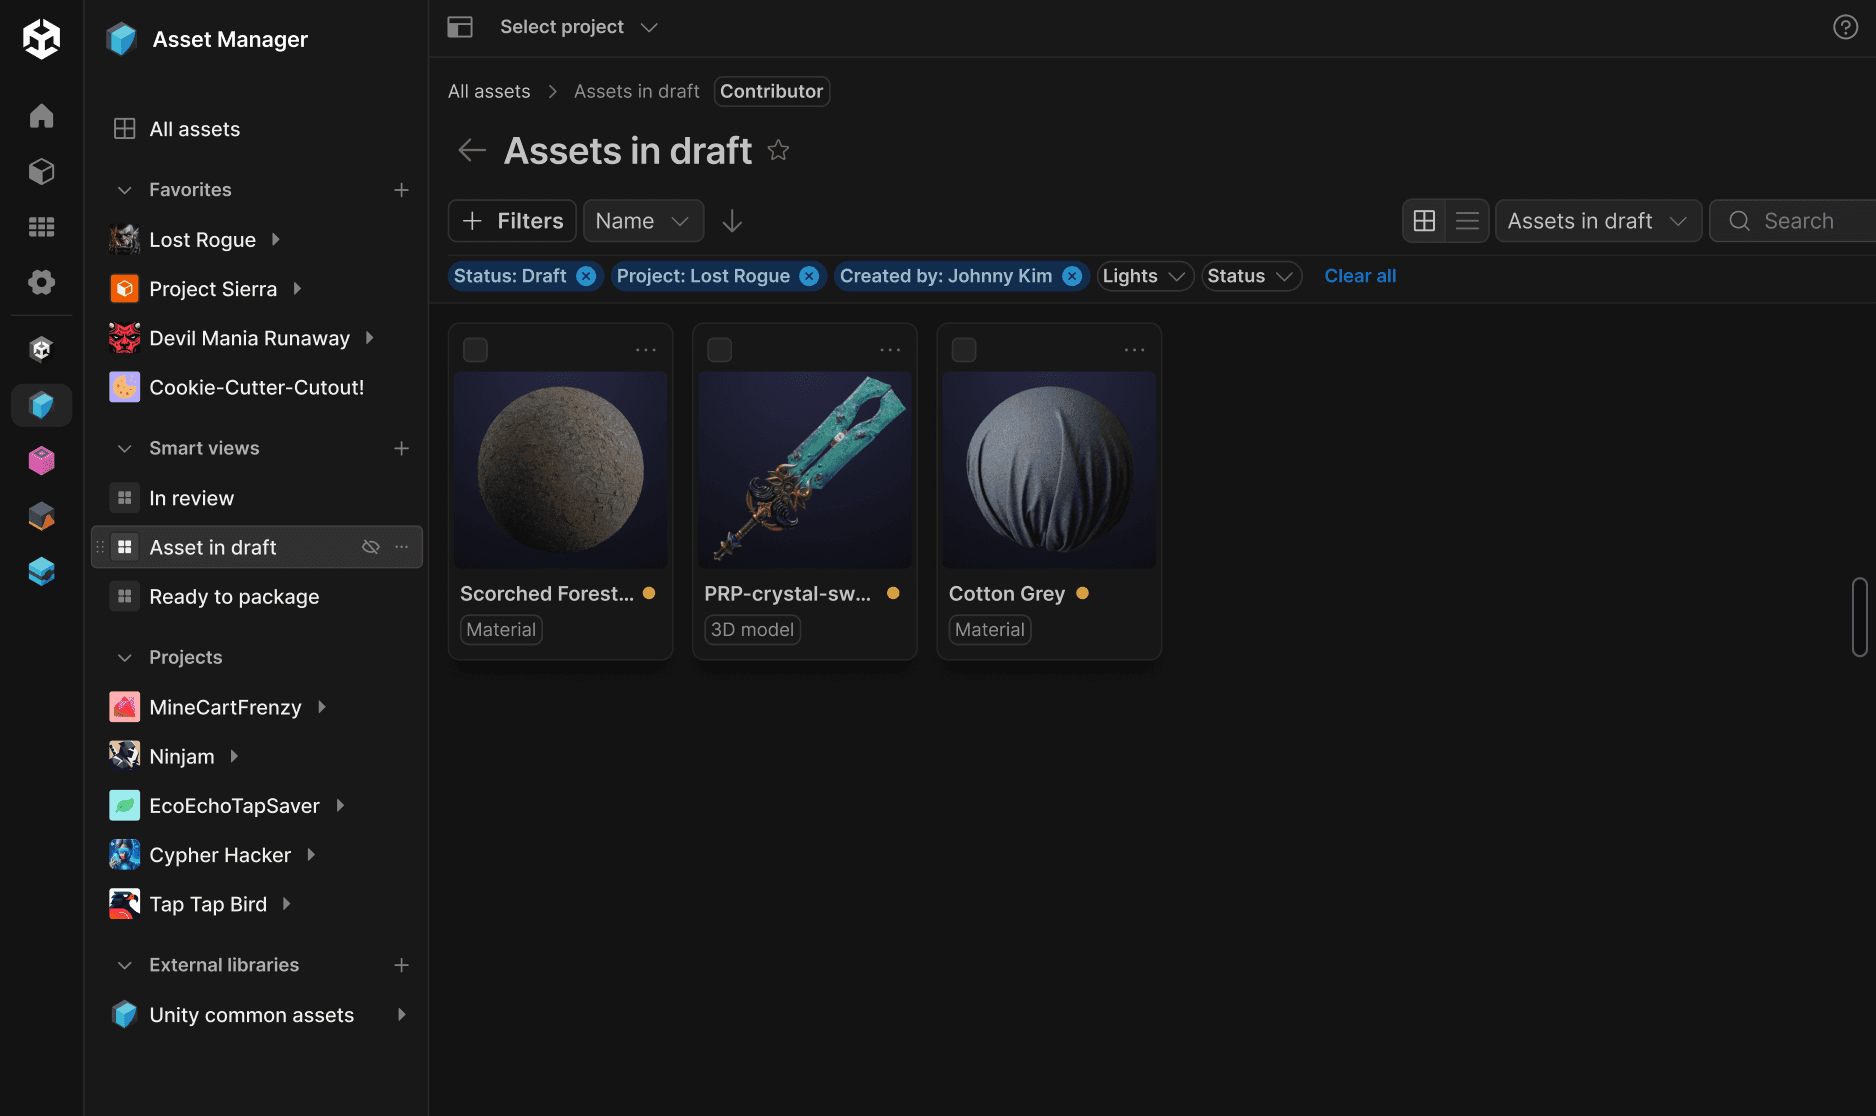
Task: Switch to list view using the list icon
Action: (x=1467, y=220)
